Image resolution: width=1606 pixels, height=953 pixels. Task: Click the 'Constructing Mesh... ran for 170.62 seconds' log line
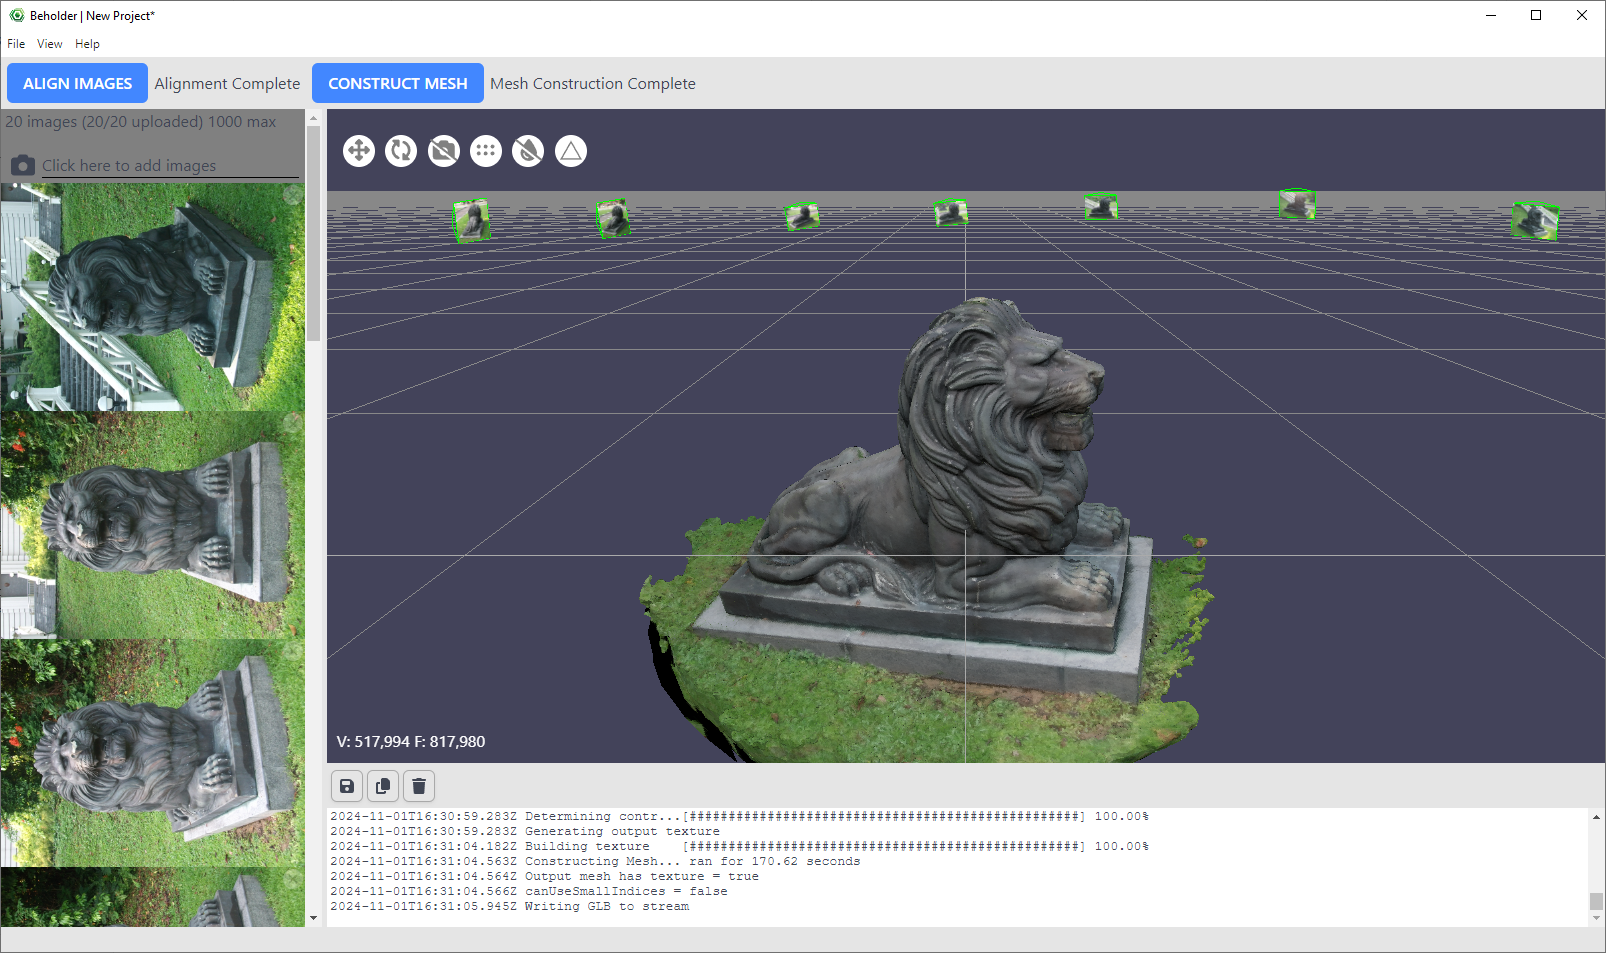pyautogui.click(x=692, y=861)
